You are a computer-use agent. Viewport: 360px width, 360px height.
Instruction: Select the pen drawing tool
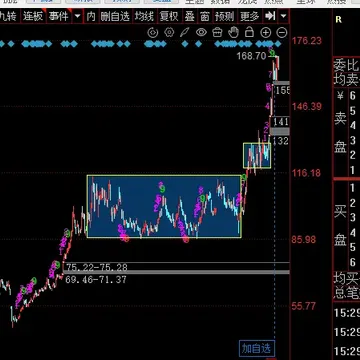185,32
